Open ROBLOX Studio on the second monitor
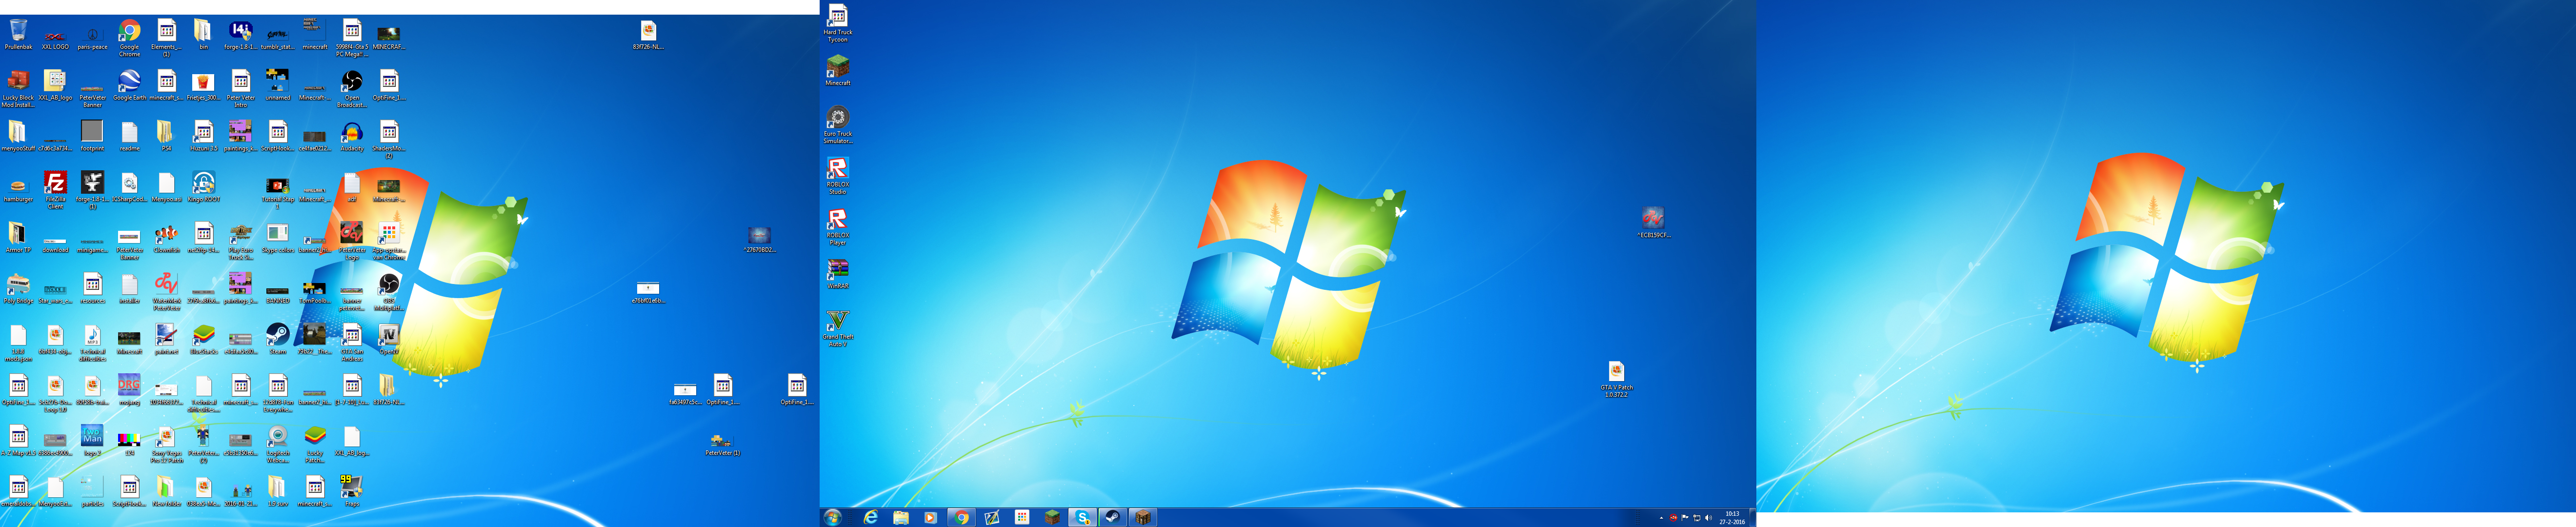Screen dimensions: 2576x527 838,176
